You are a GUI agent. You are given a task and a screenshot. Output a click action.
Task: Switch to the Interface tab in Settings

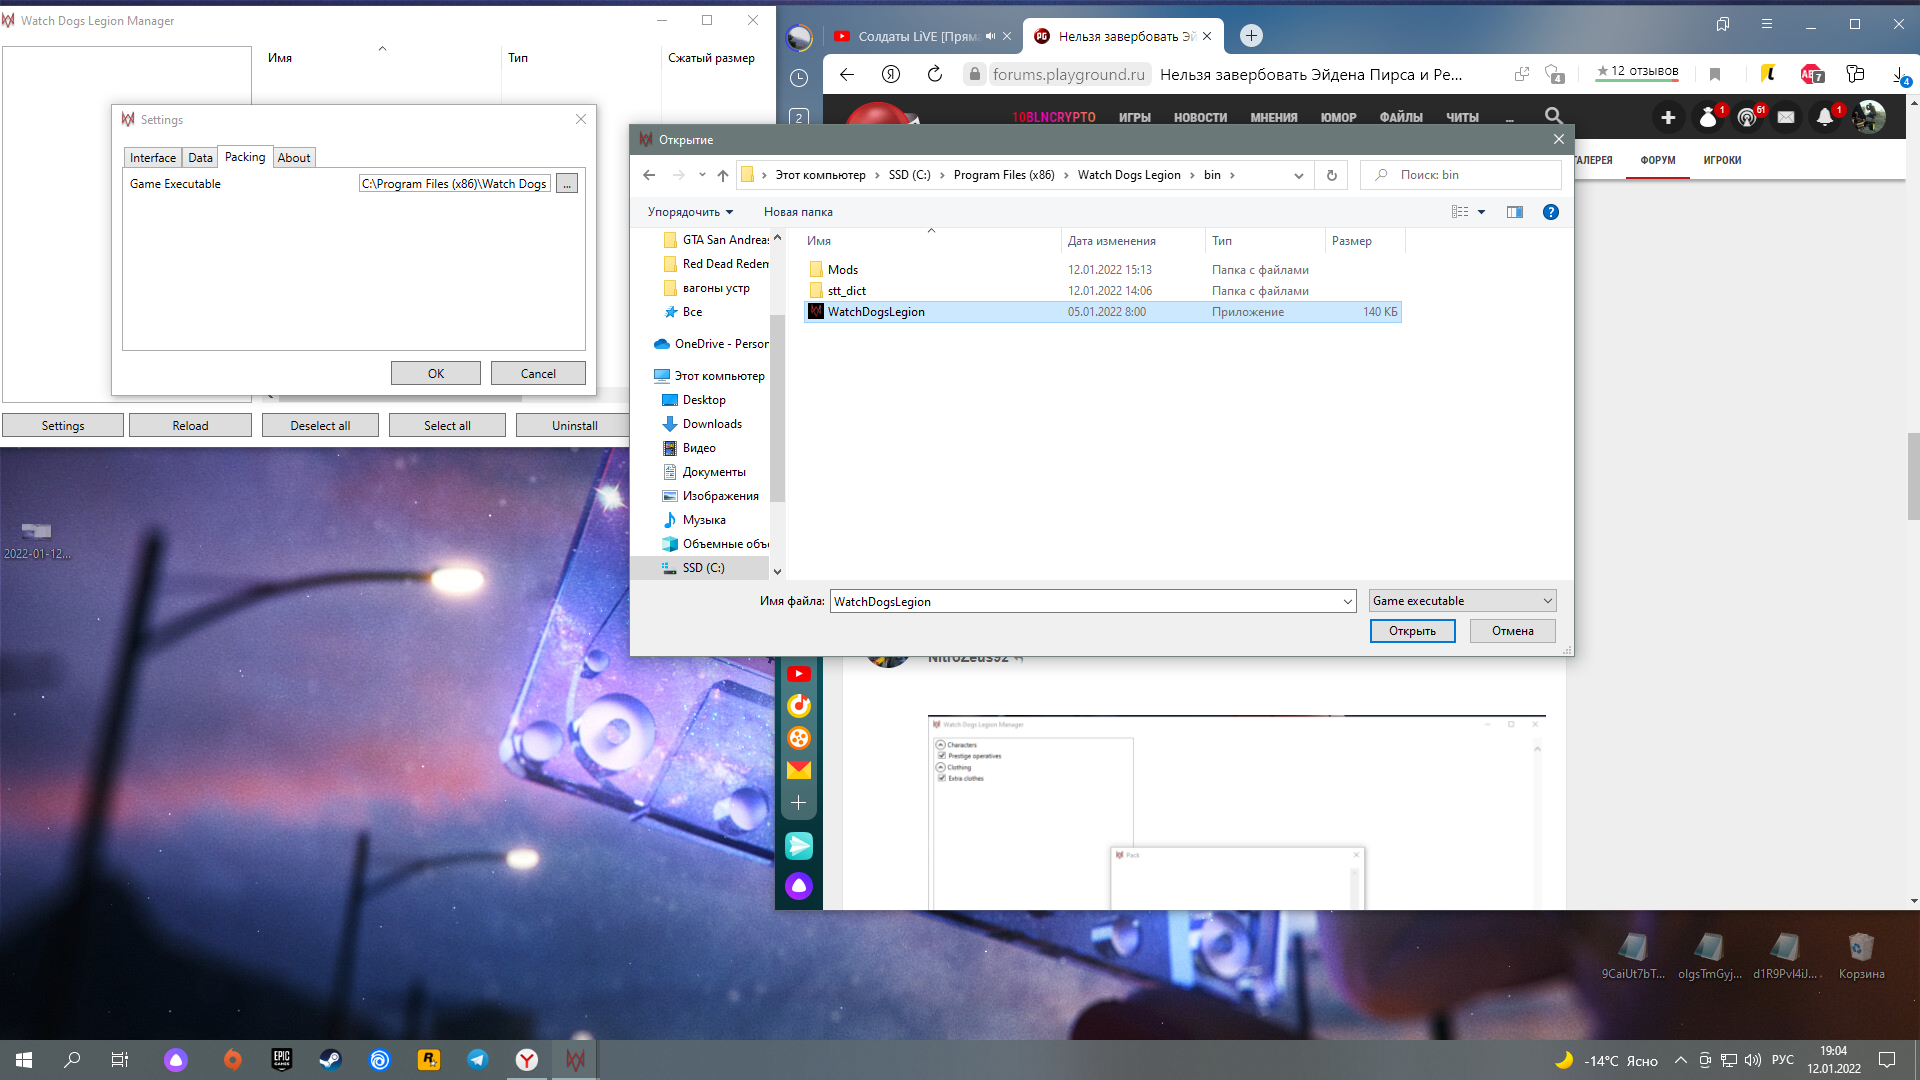coord(152,158)
